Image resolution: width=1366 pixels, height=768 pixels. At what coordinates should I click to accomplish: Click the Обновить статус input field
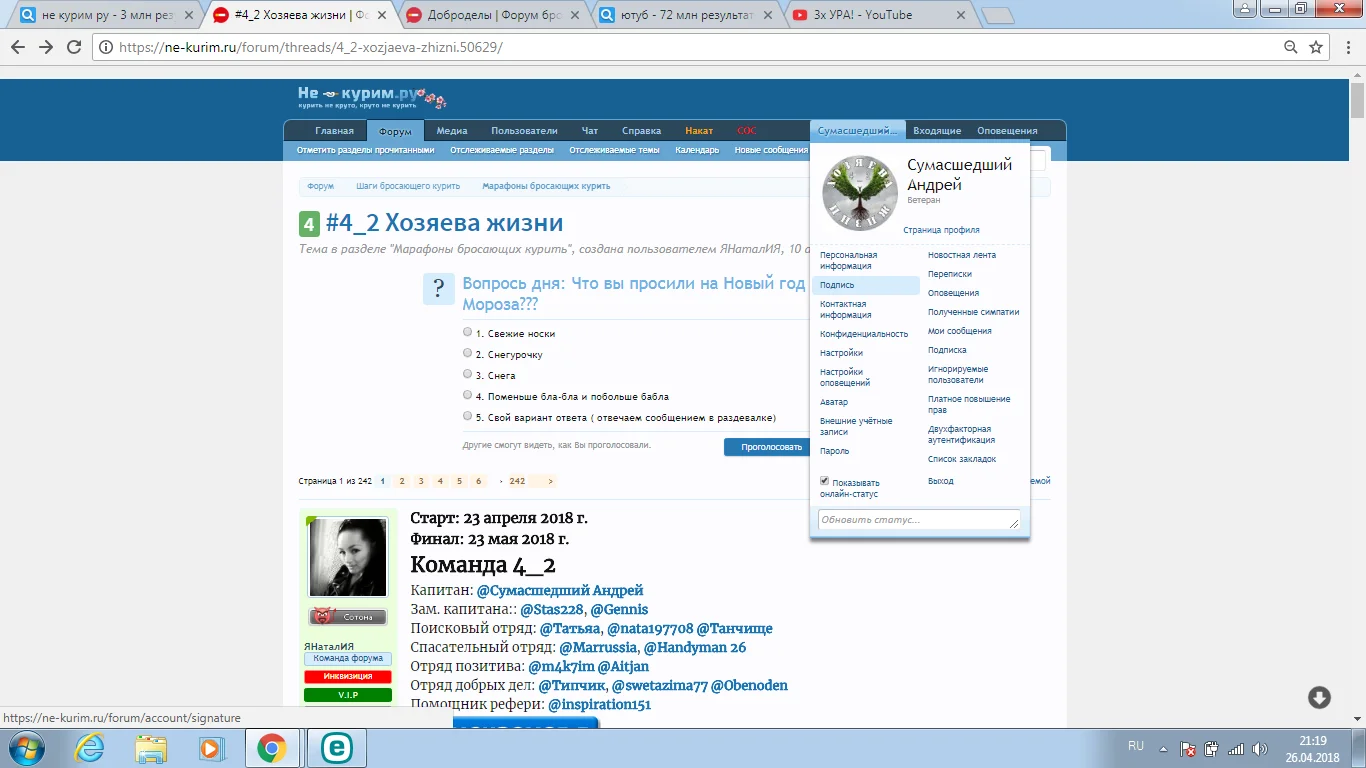pos(919,520)
